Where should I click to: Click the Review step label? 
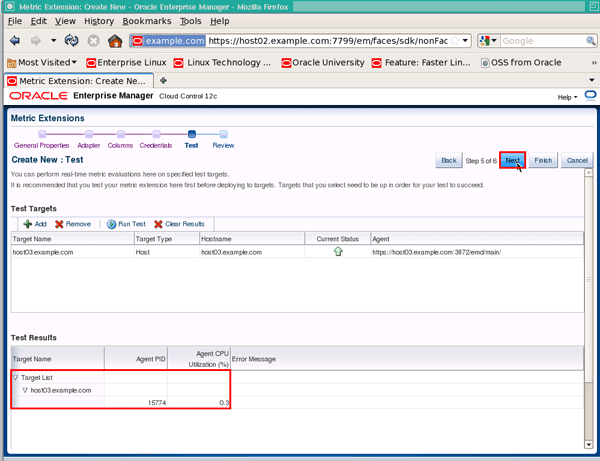pyautogui.click(x=223, y=145)
